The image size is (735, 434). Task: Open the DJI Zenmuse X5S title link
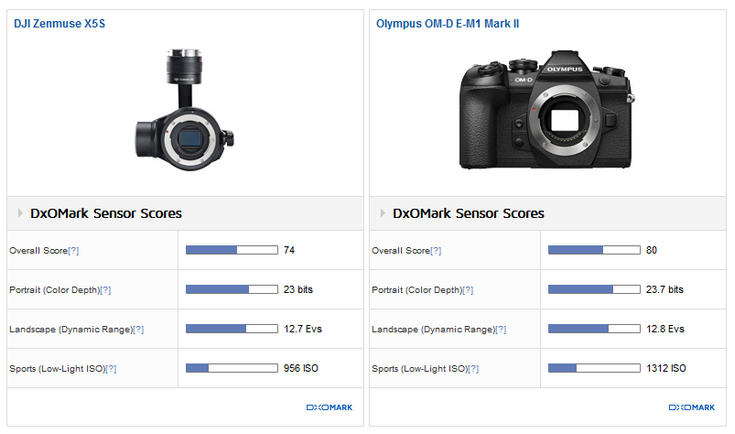[58, 22]
